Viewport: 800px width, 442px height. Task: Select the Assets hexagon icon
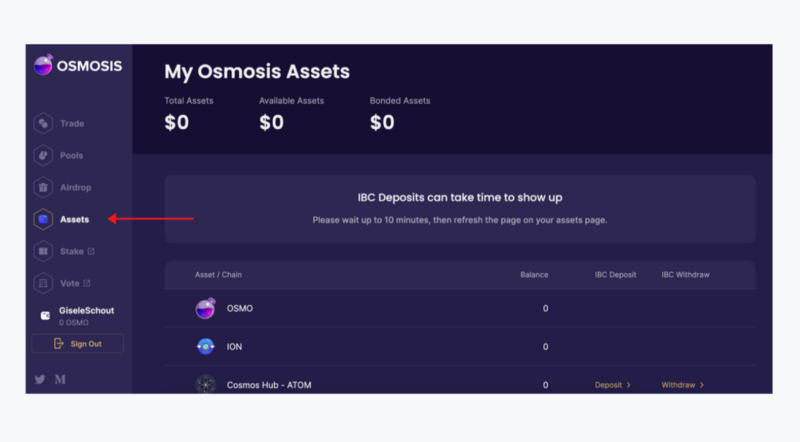point(43,219)
